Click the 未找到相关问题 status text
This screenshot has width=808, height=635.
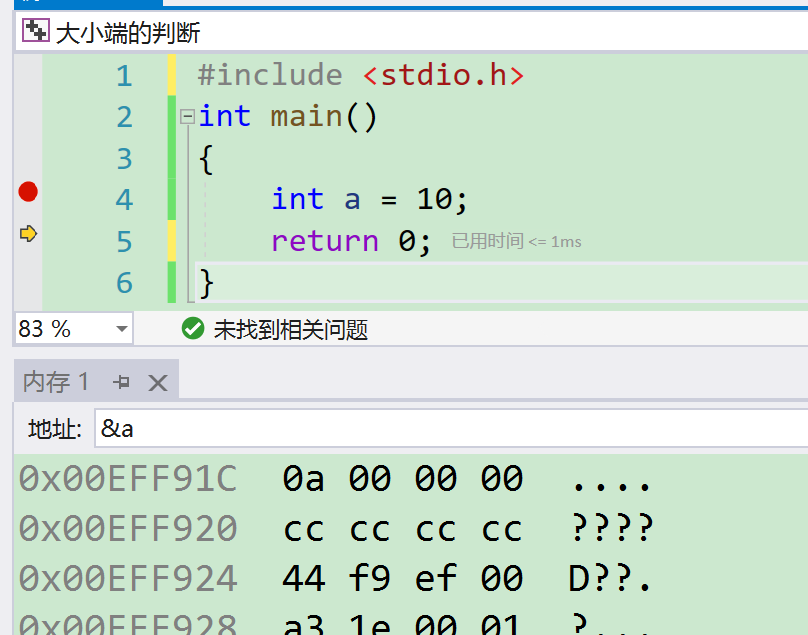point(291,330)
